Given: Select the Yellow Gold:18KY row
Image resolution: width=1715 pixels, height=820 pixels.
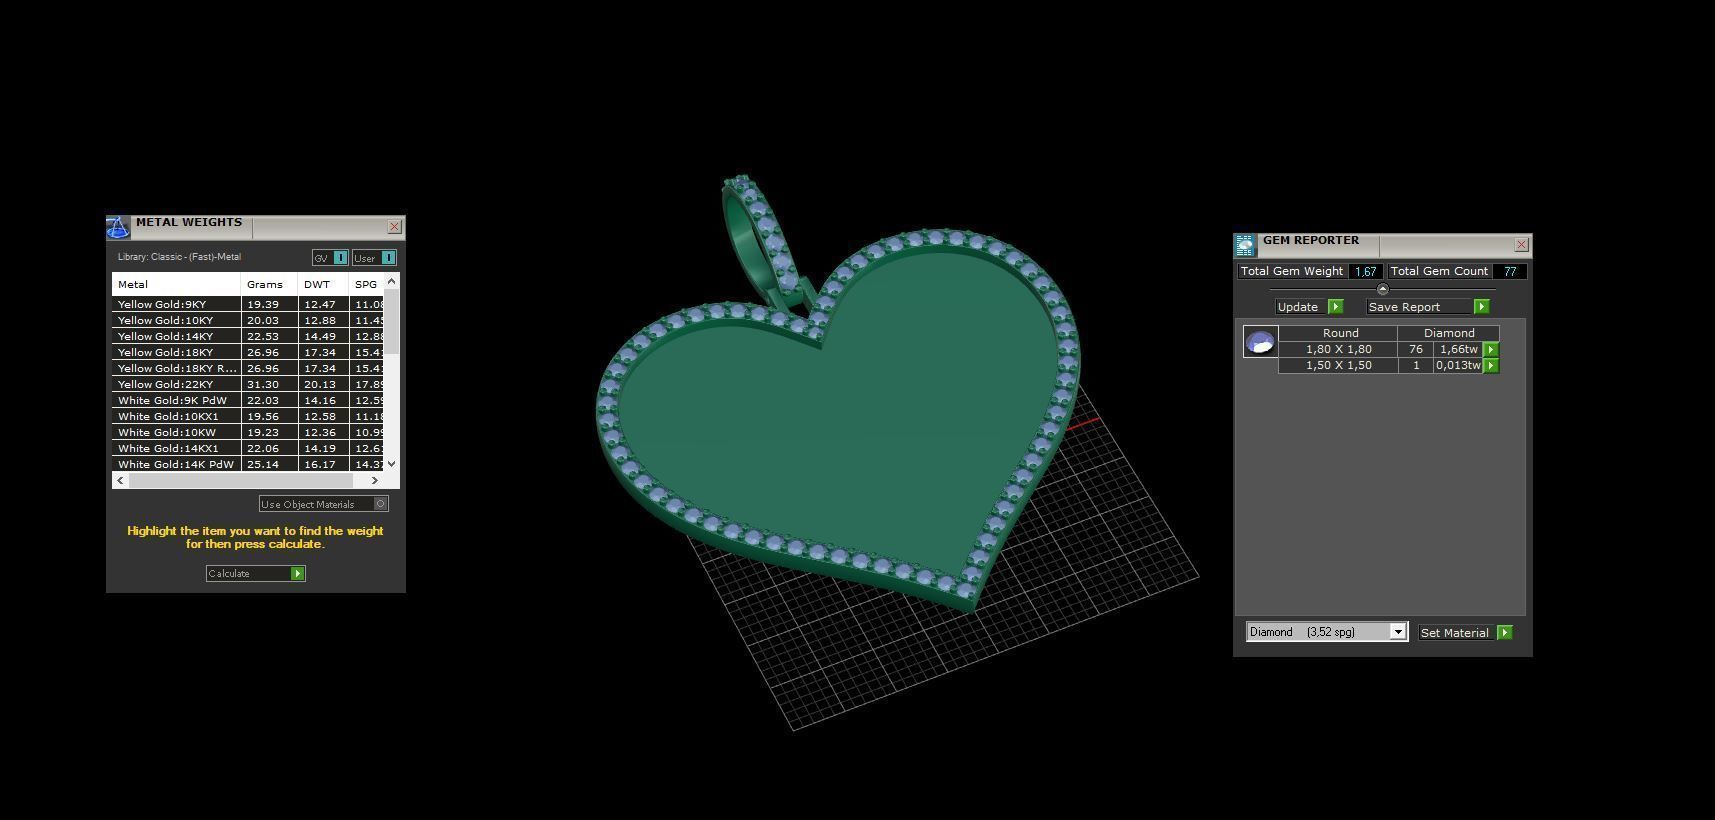Looking at the screenshot, I should click(248, 352).
